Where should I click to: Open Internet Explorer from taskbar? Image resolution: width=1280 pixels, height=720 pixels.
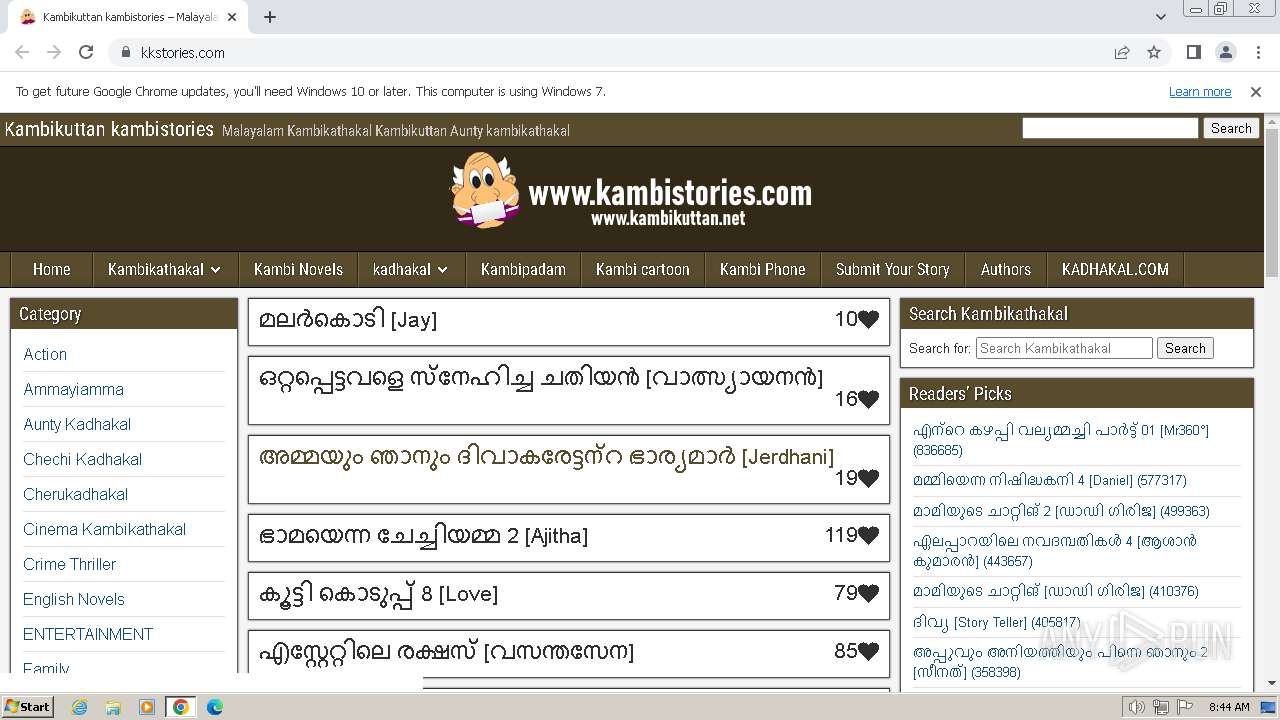click(x=79, y=707)
